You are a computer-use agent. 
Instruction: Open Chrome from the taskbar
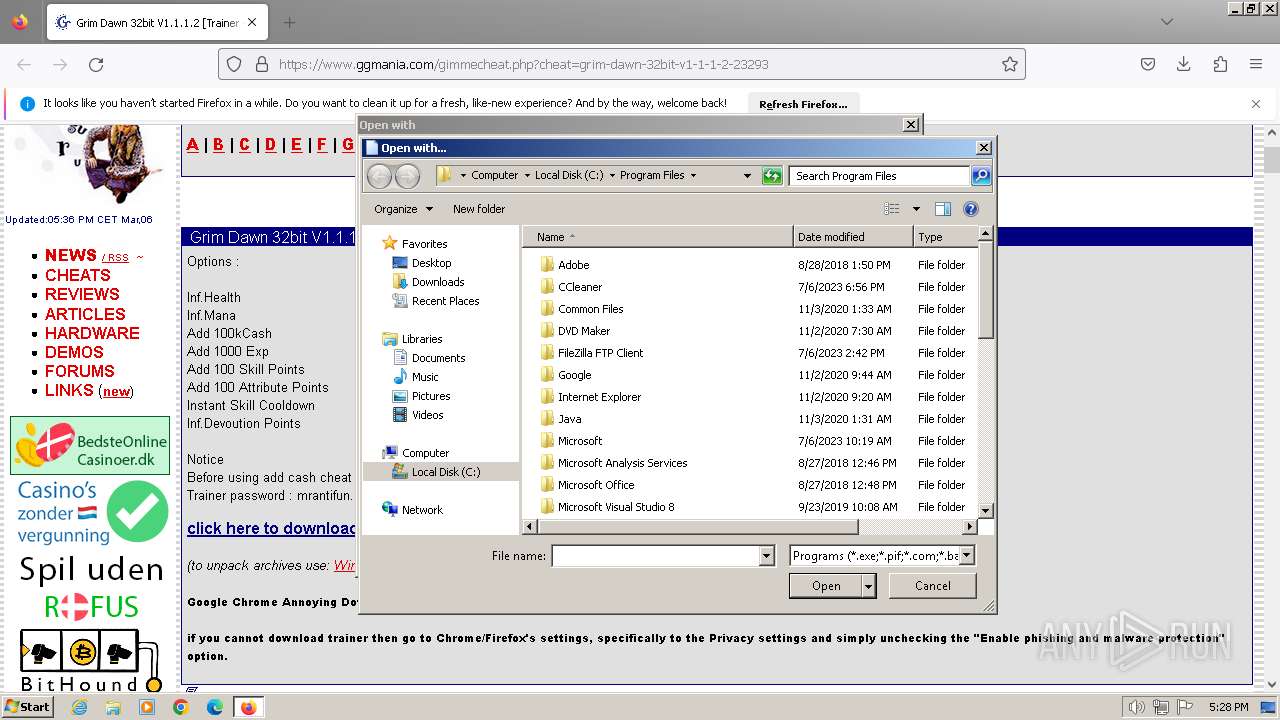pyautogui.click(x=181, y=707)
